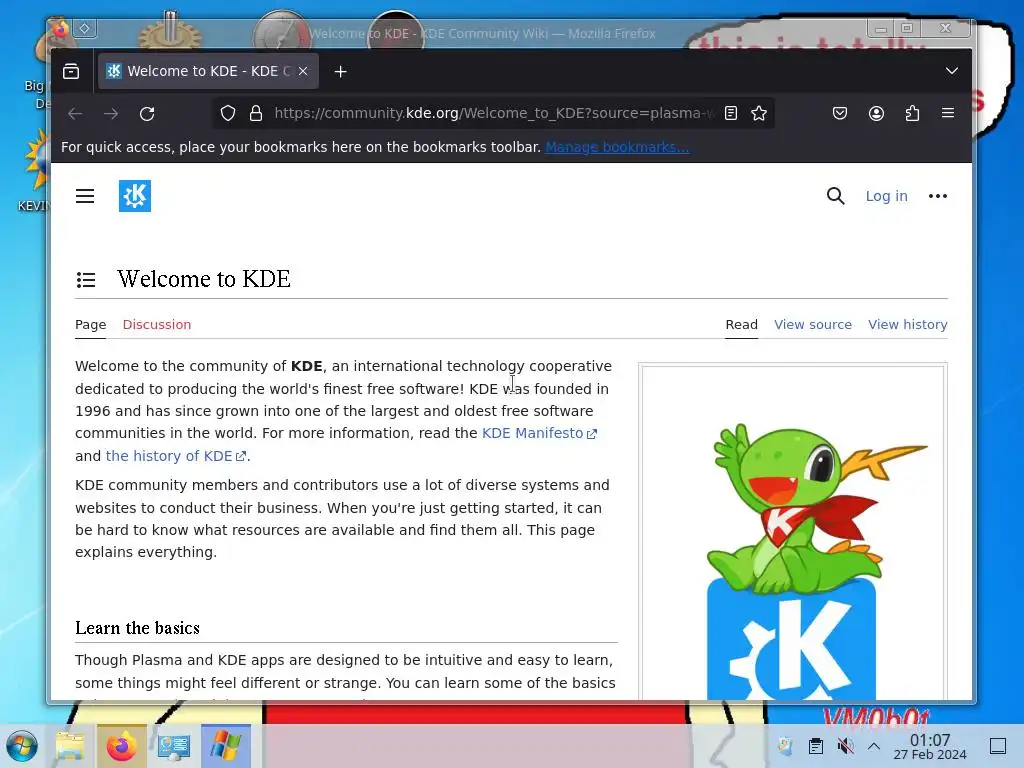
Task: Toggle the table of contents icon
Action: [86, 280]
